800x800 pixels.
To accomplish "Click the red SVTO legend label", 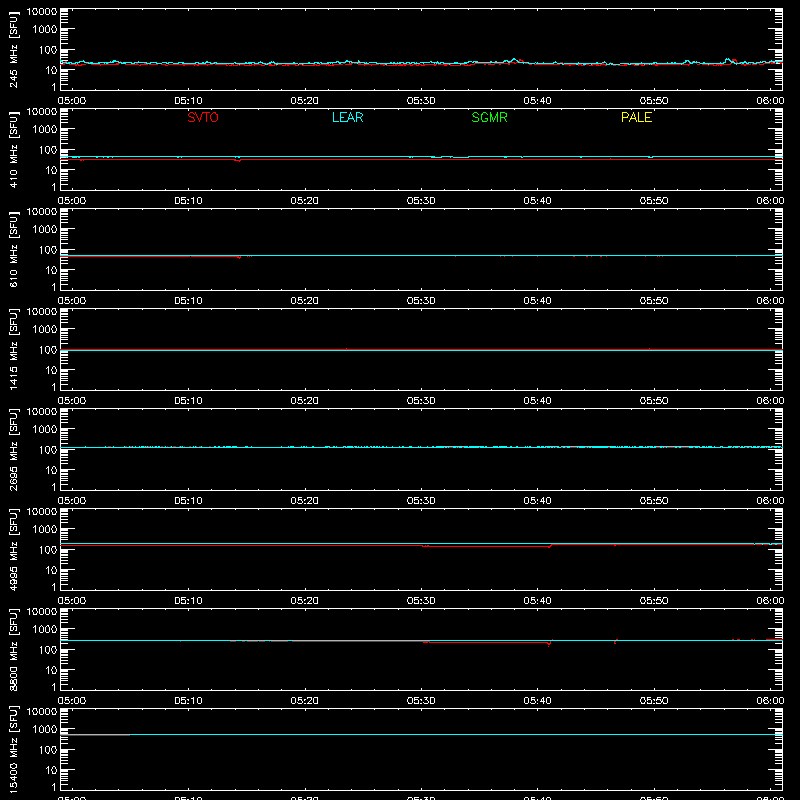I will [x=203, y=117].
